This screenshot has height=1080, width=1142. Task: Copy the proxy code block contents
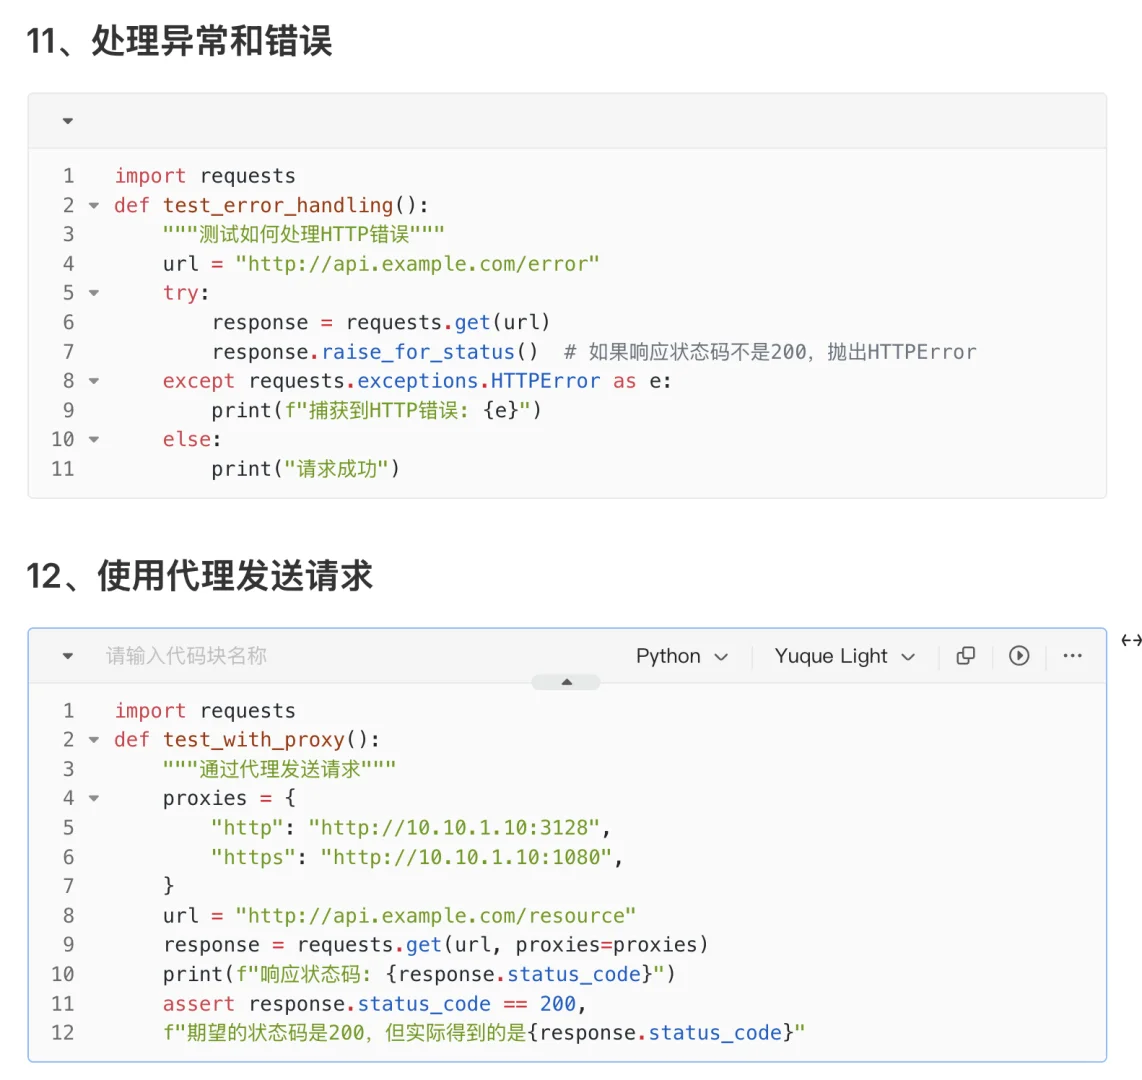pos(965,655)
